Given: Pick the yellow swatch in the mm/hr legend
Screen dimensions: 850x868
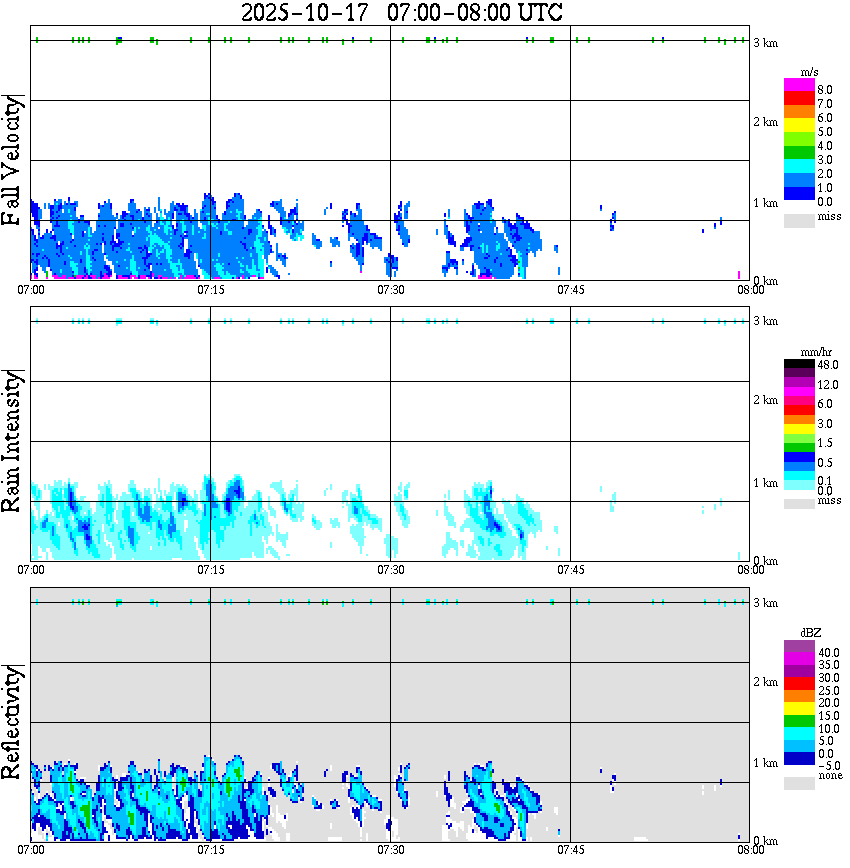Looking at the screenshot, I should 799,429.
